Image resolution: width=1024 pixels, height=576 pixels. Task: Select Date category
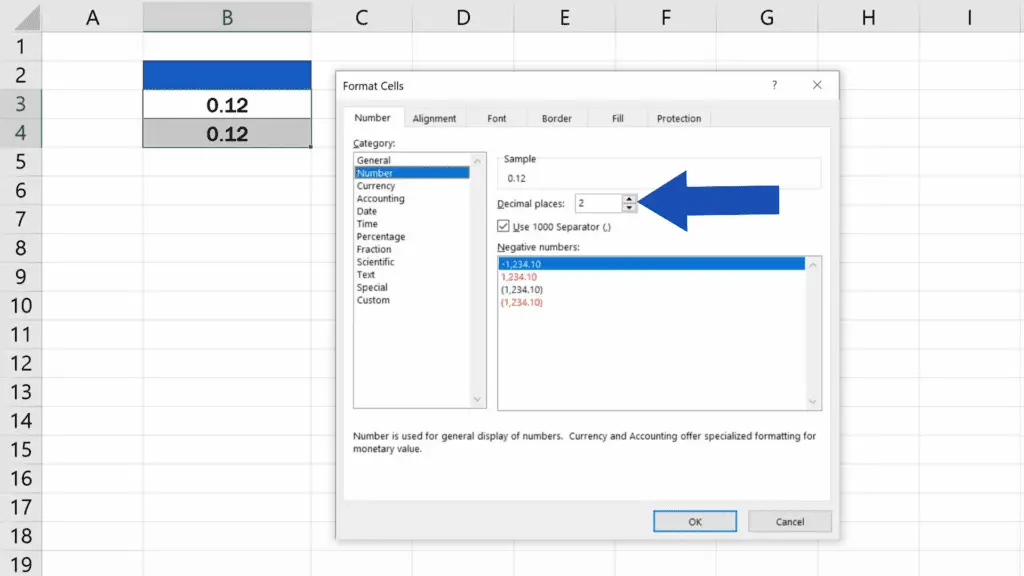point(411,211)
